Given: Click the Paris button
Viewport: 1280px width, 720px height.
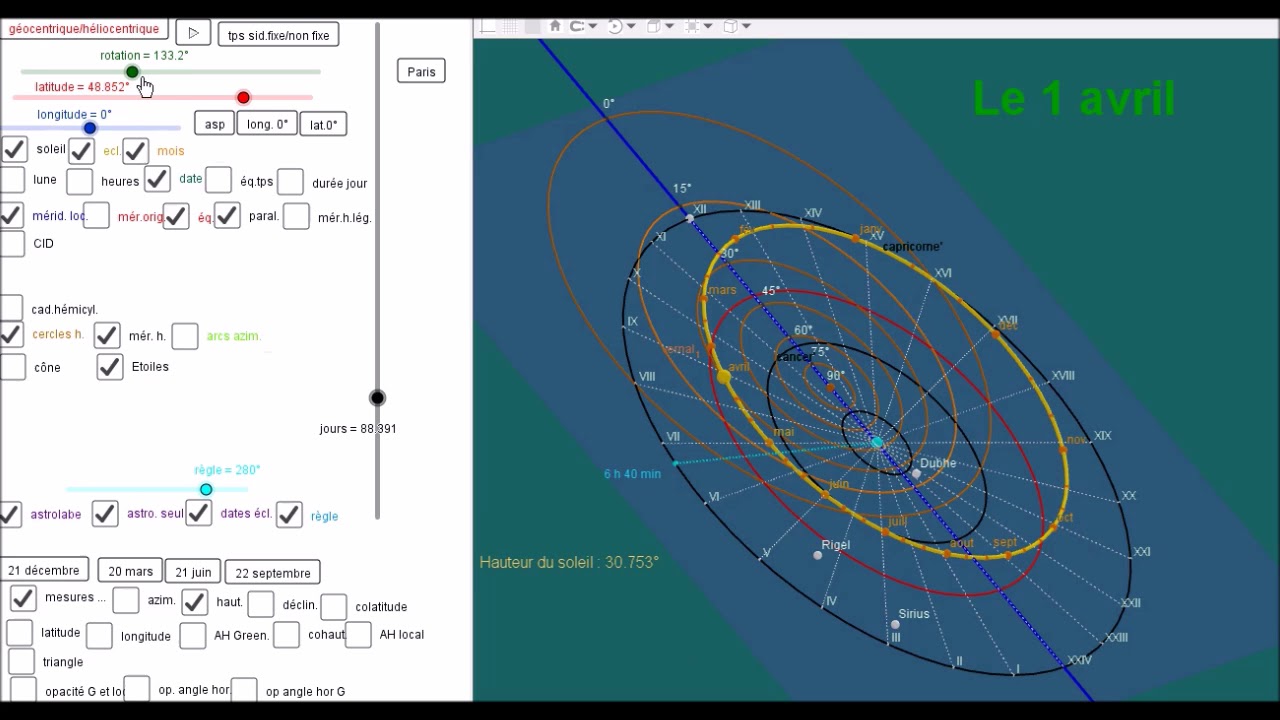Looking at the screenshot, I should pos(422,72).
